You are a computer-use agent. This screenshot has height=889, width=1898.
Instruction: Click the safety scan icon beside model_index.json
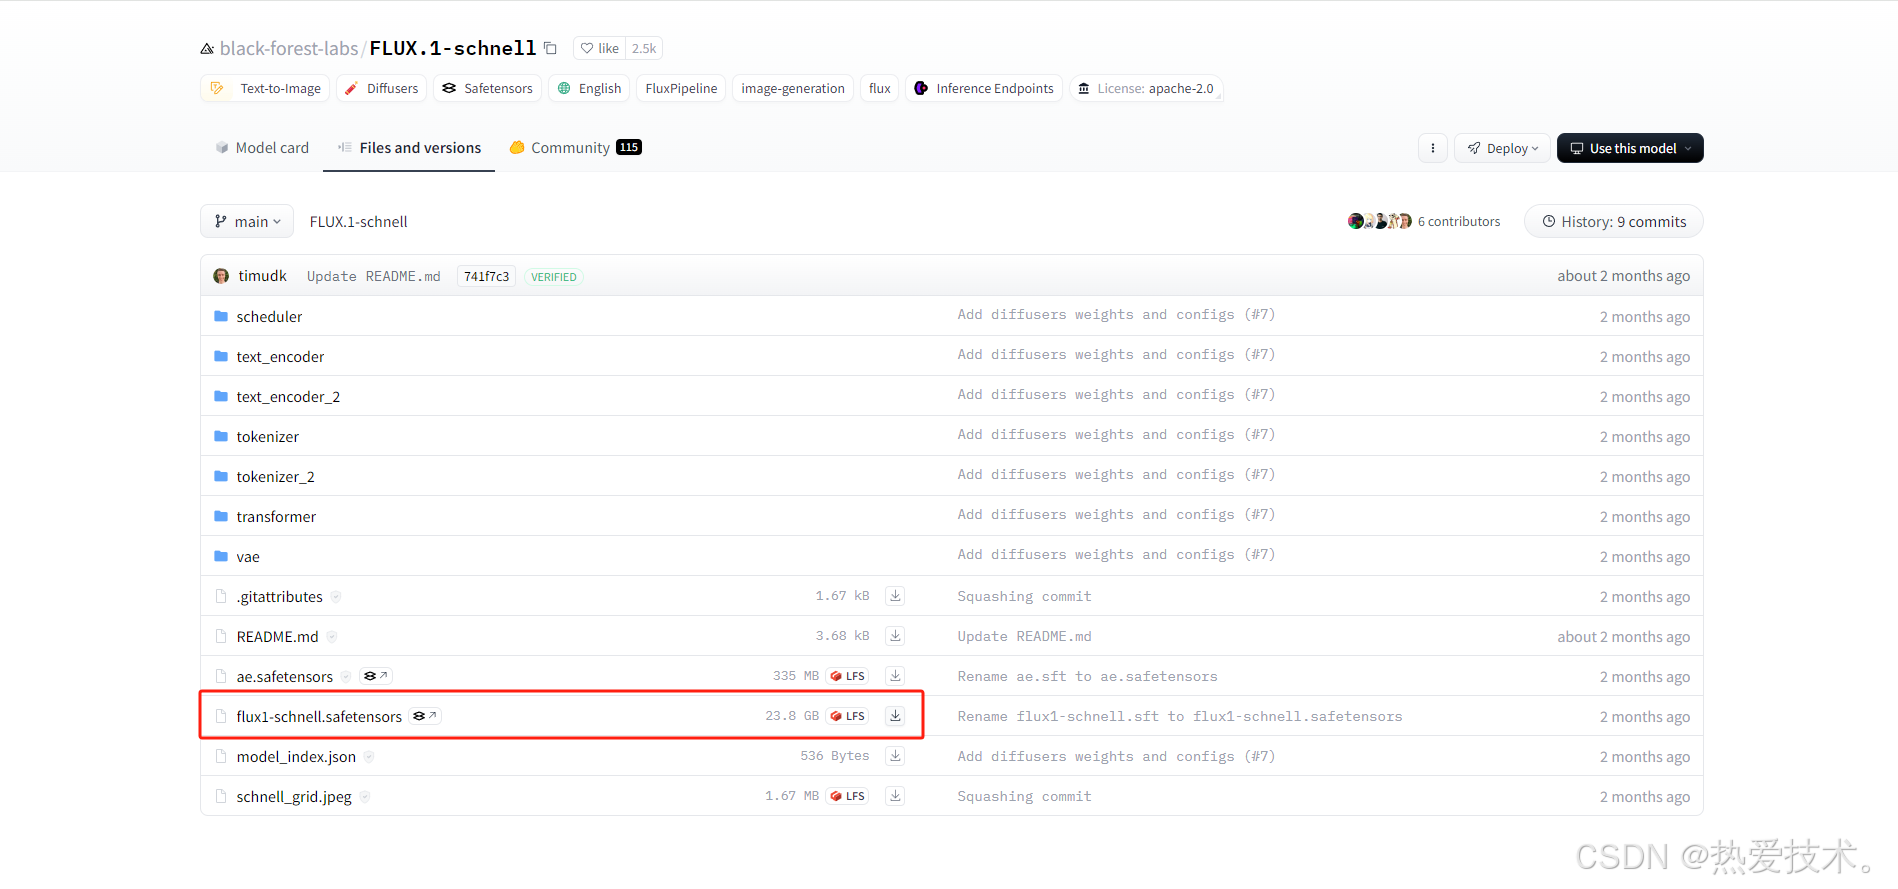pos(369,757)
